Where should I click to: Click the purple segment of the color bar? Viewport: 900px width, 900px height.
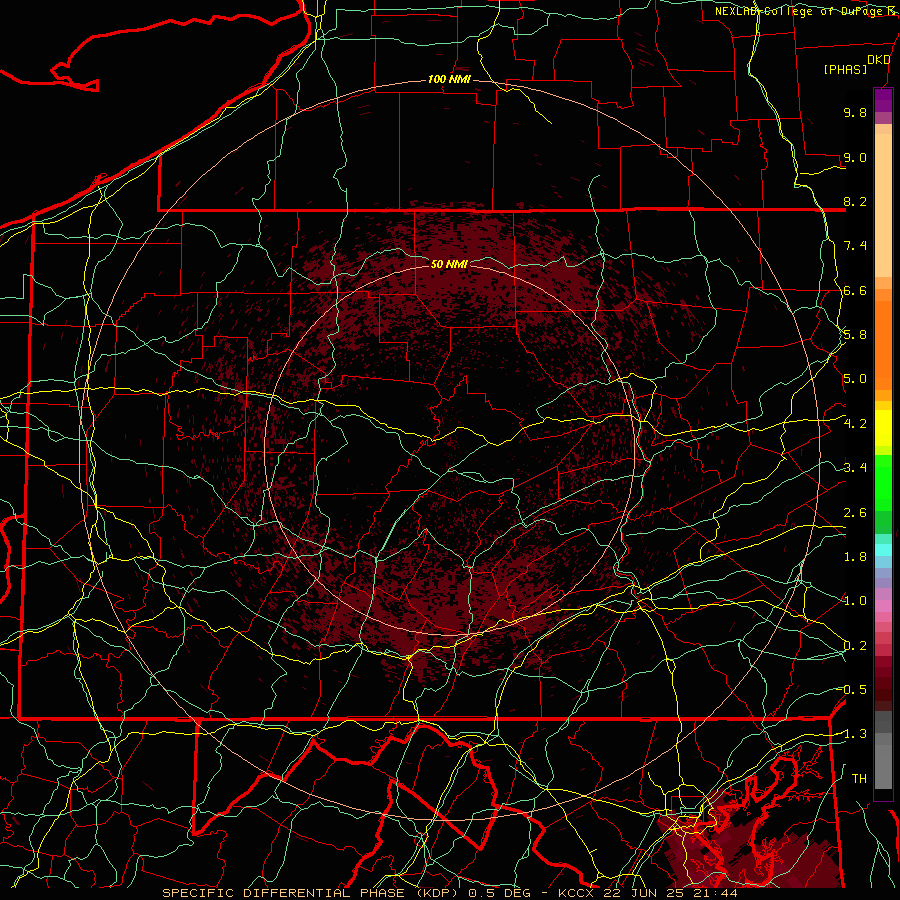(x=883, y=100)
